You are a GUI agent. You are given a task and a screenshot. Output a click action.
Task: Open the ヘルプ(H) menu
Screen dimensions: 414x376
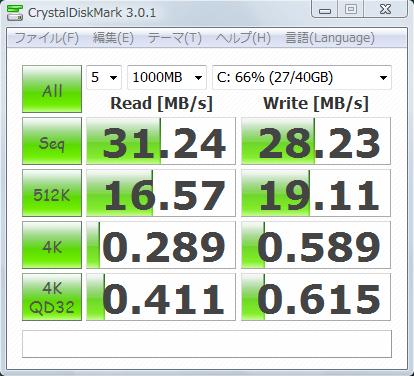click(243, 38)
